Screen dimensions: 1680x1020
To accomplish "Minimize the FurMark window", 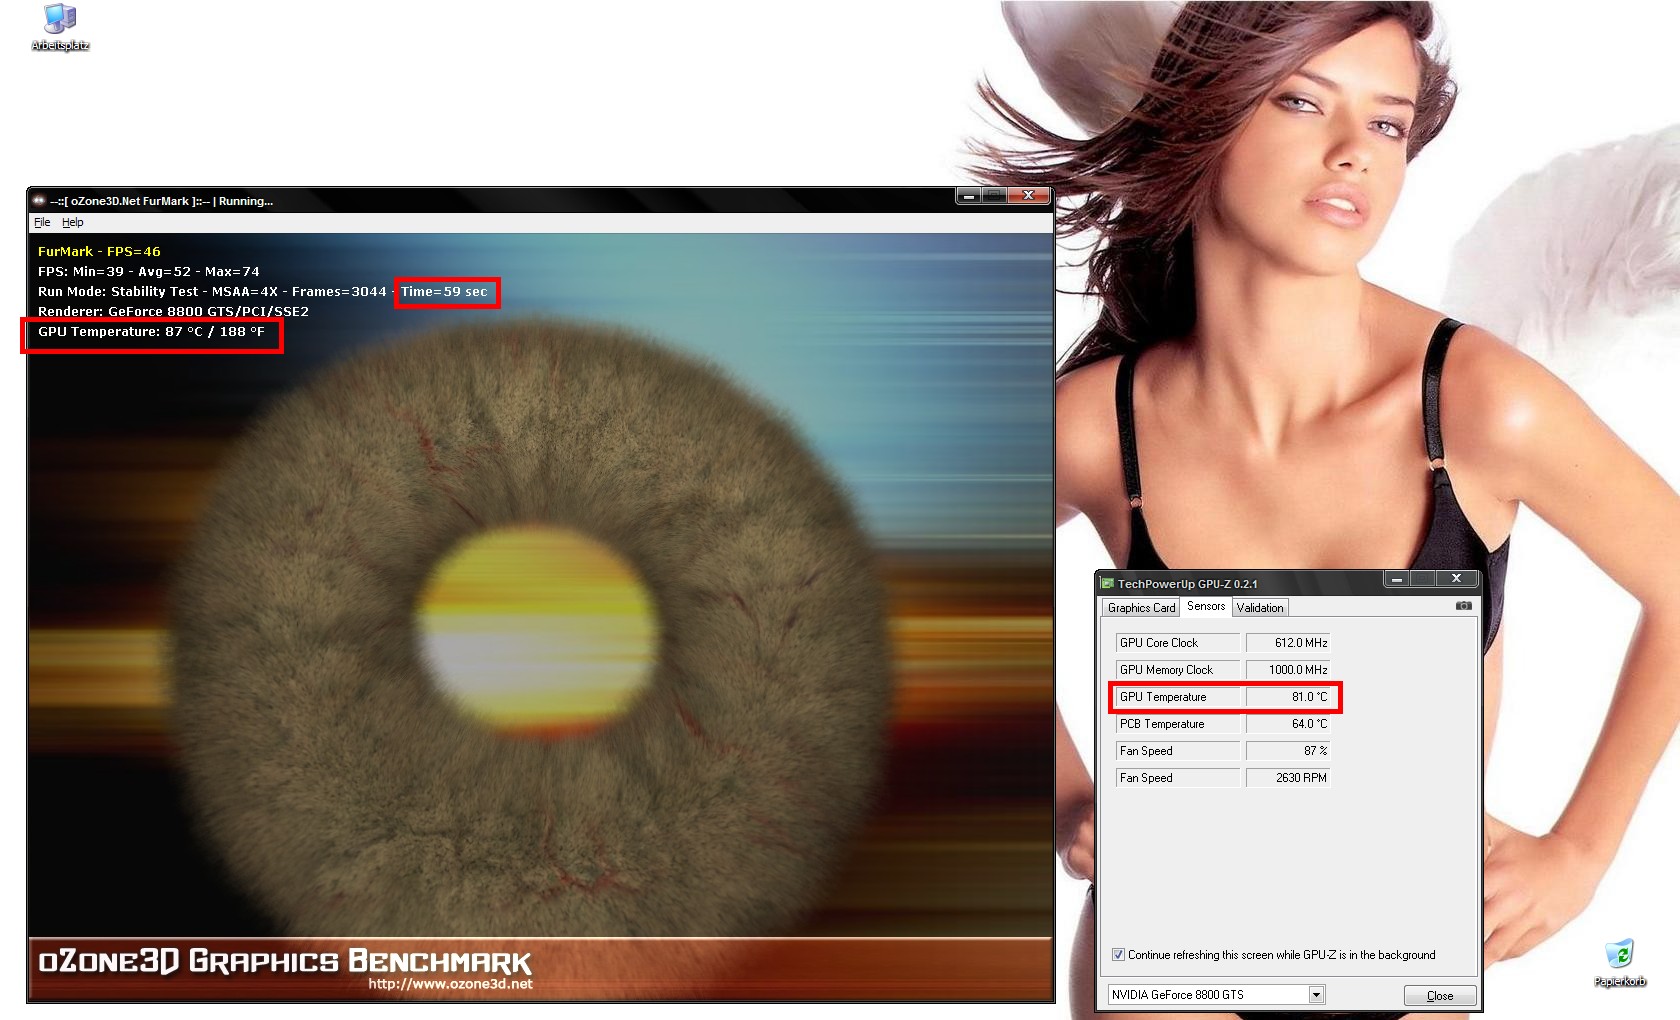I will 969,196.
